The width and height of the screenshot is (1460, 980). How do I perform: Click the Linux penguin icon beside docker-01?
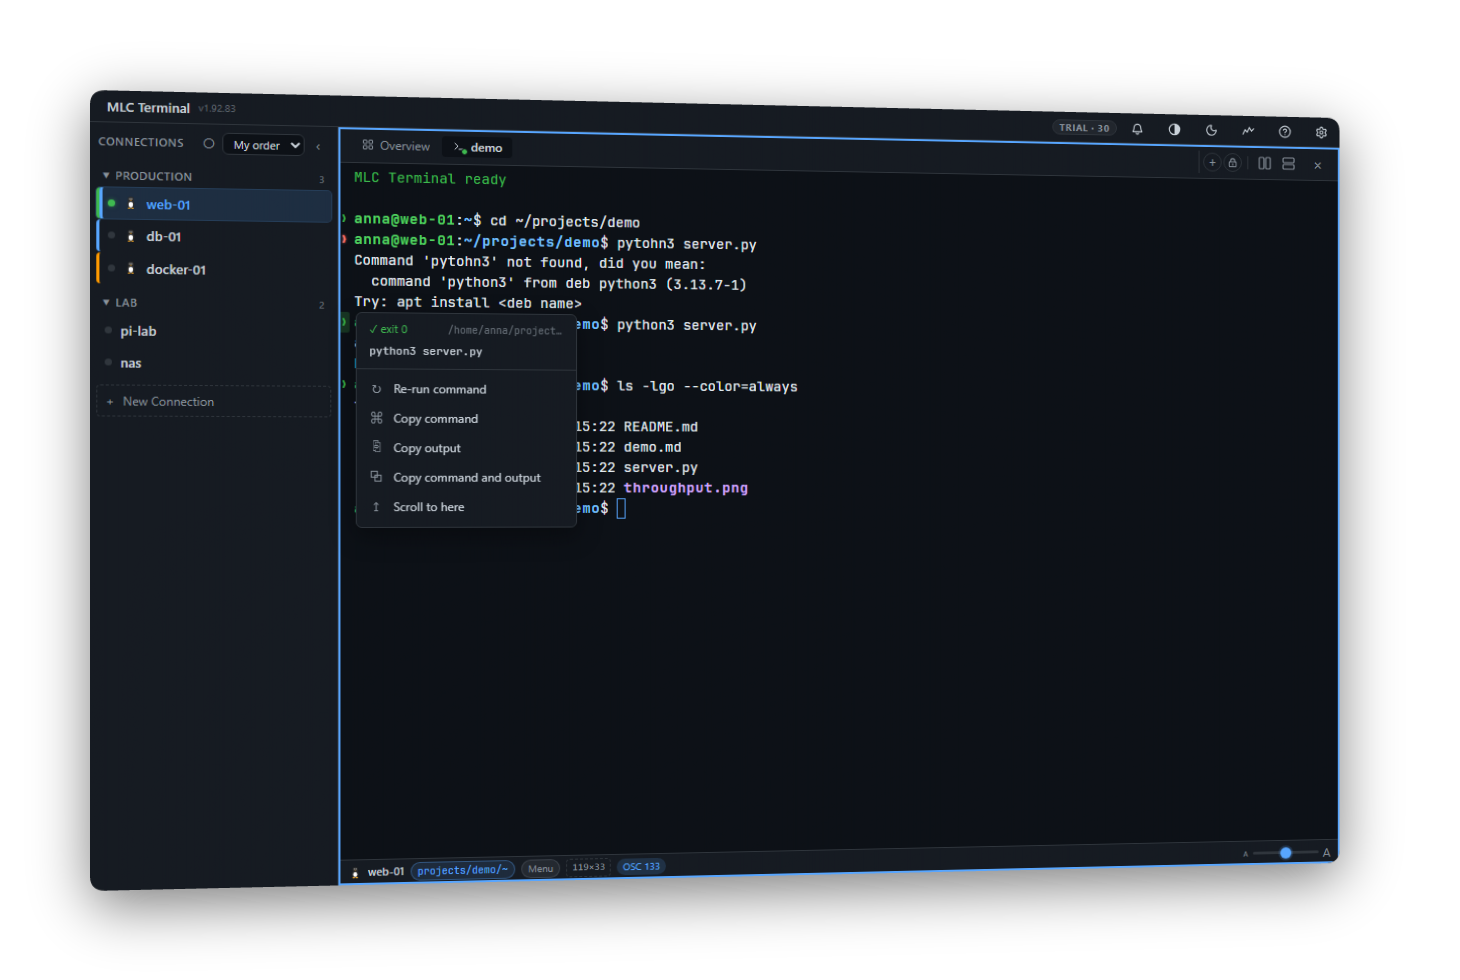click(131, 269)
